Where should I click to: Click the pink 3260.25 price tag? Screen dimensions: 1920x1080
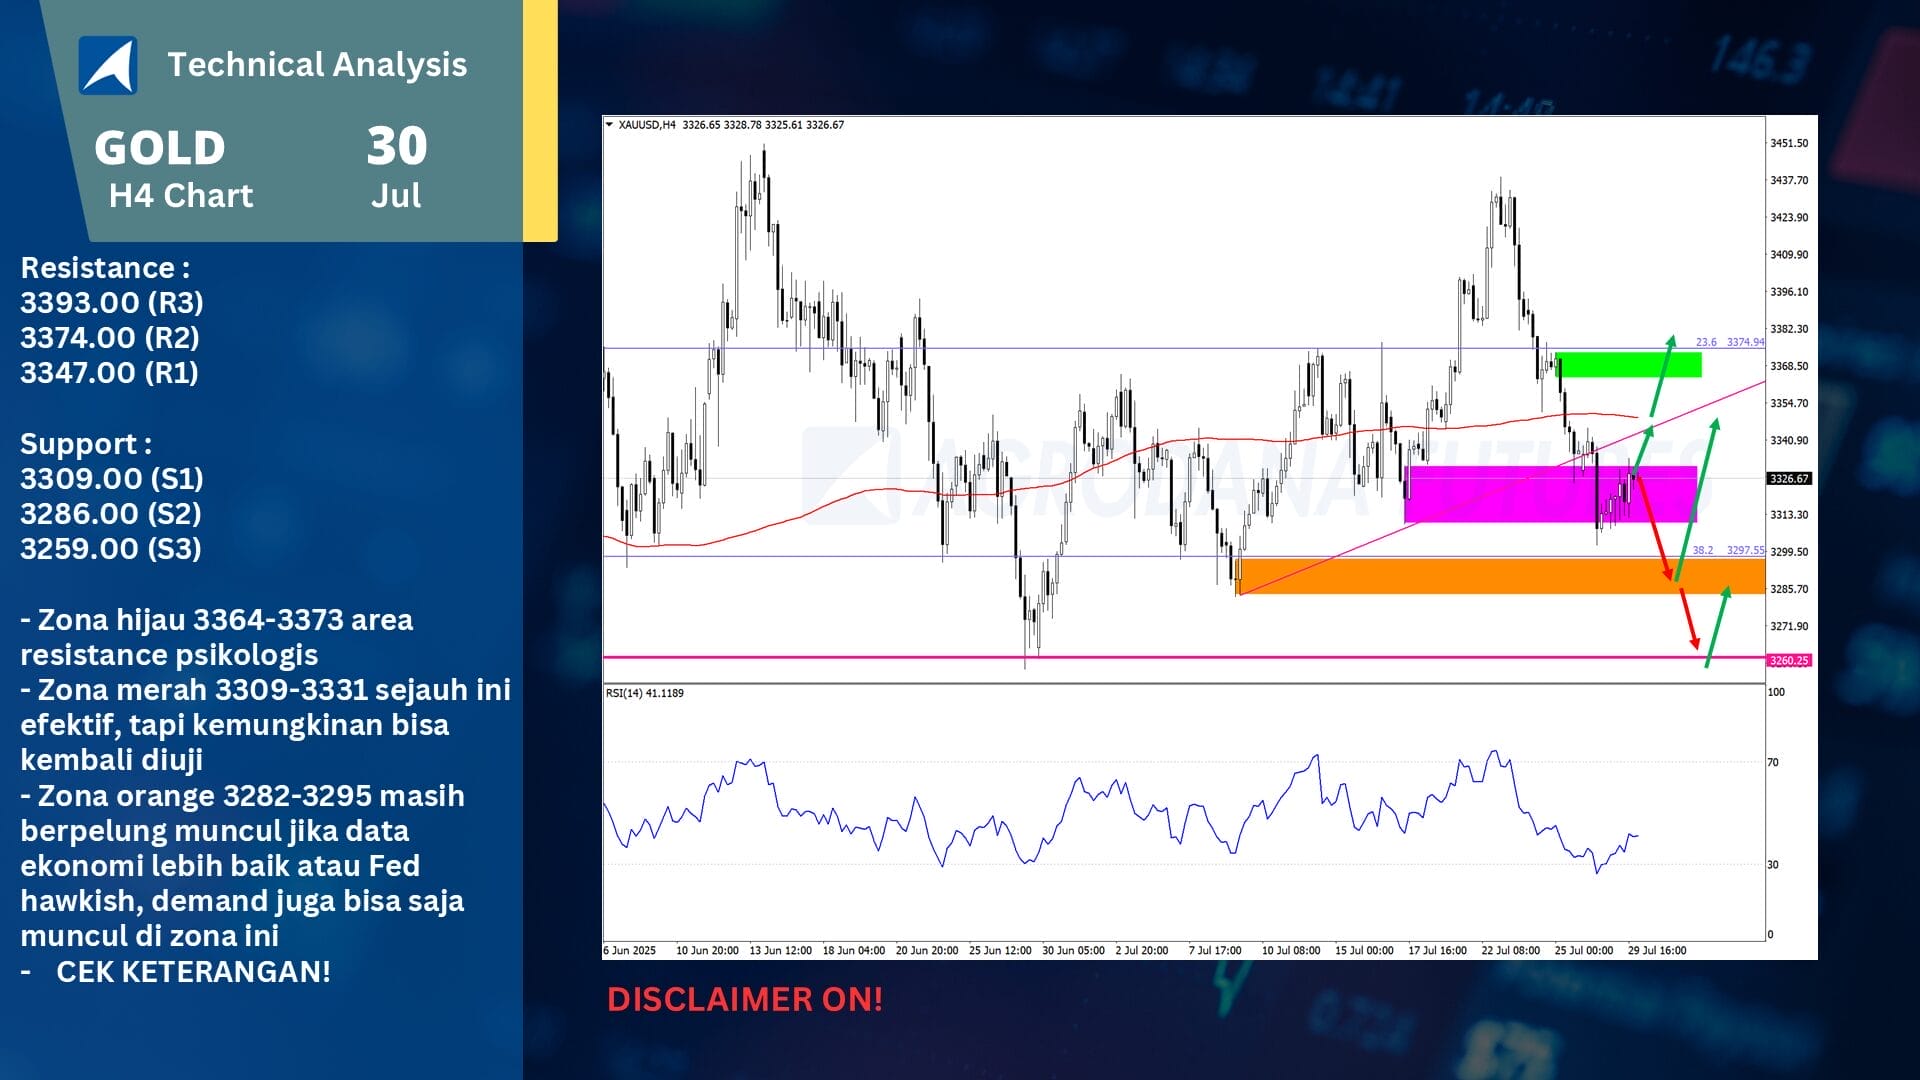point(1789,661)
